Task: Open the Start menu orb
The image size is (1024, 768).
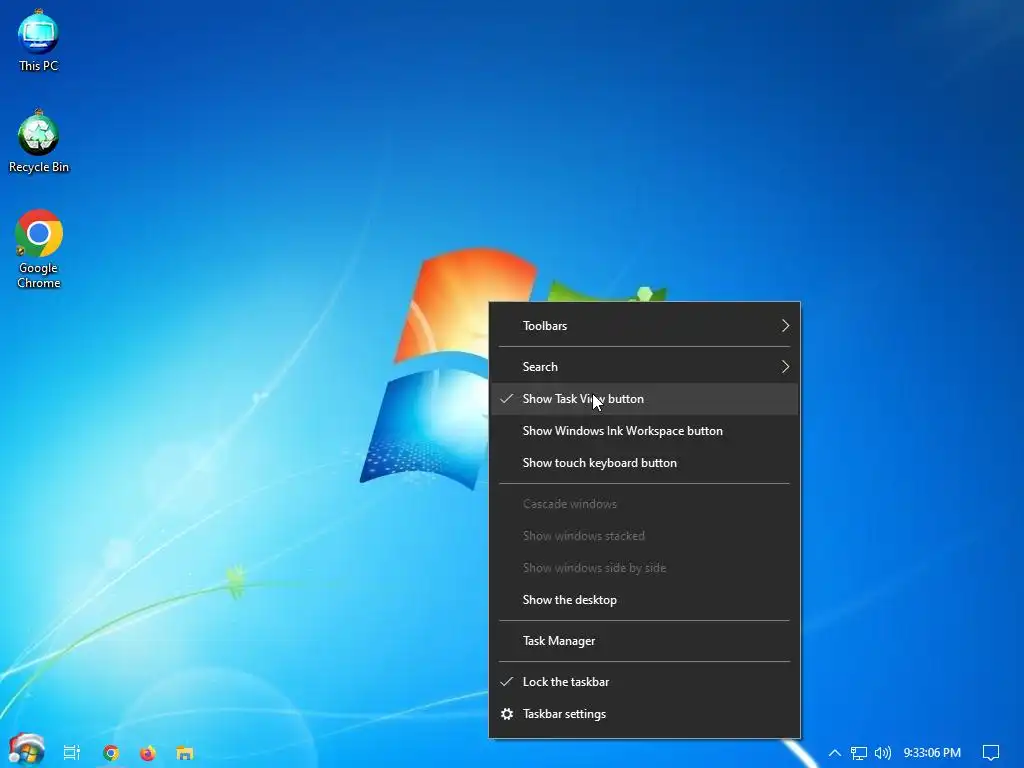Action: [26, 750]
